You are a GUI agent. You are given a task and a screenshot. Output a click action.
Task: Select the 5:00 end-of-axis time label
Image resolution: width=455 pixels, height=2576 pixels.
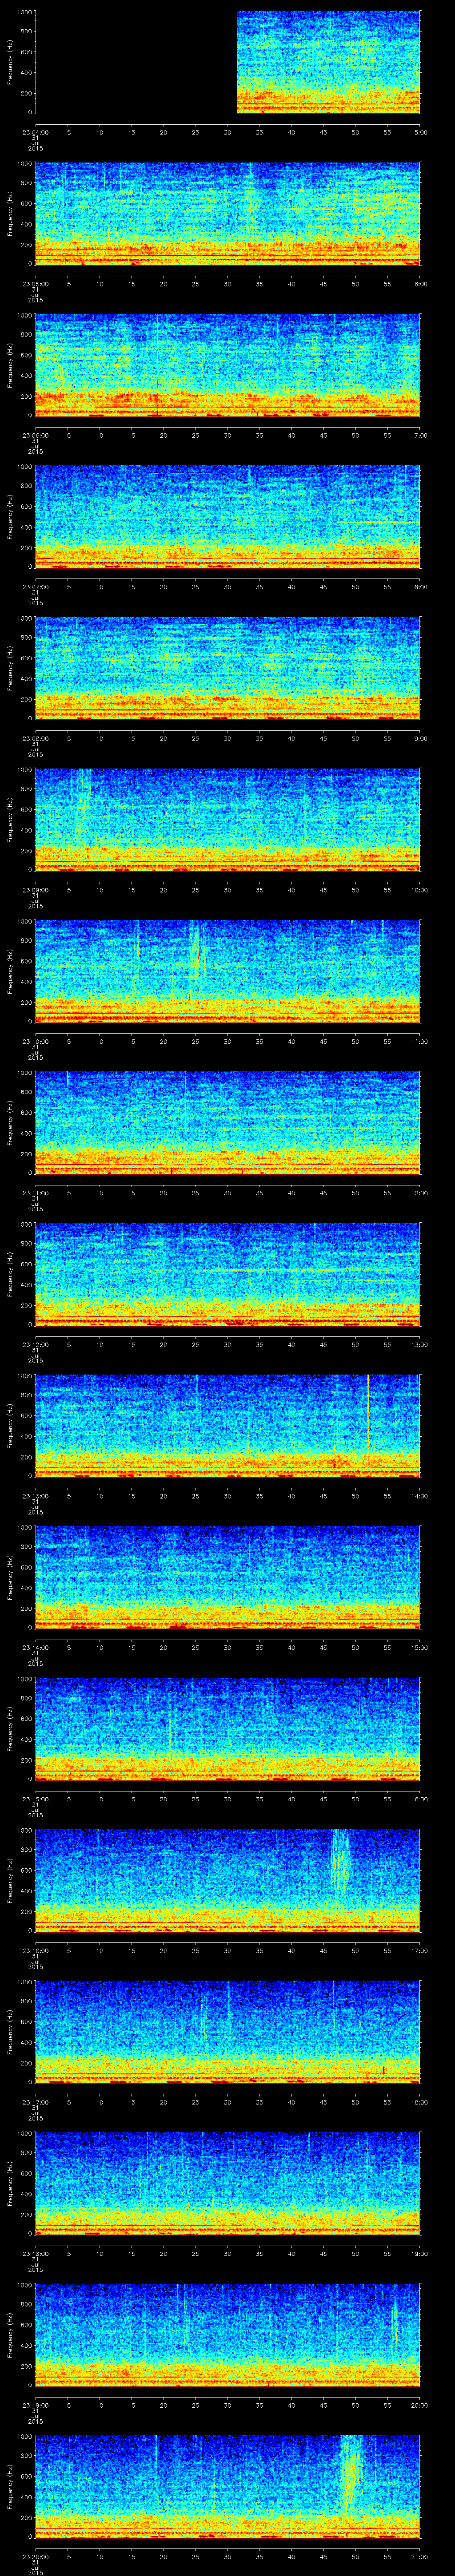coord(420,132)
